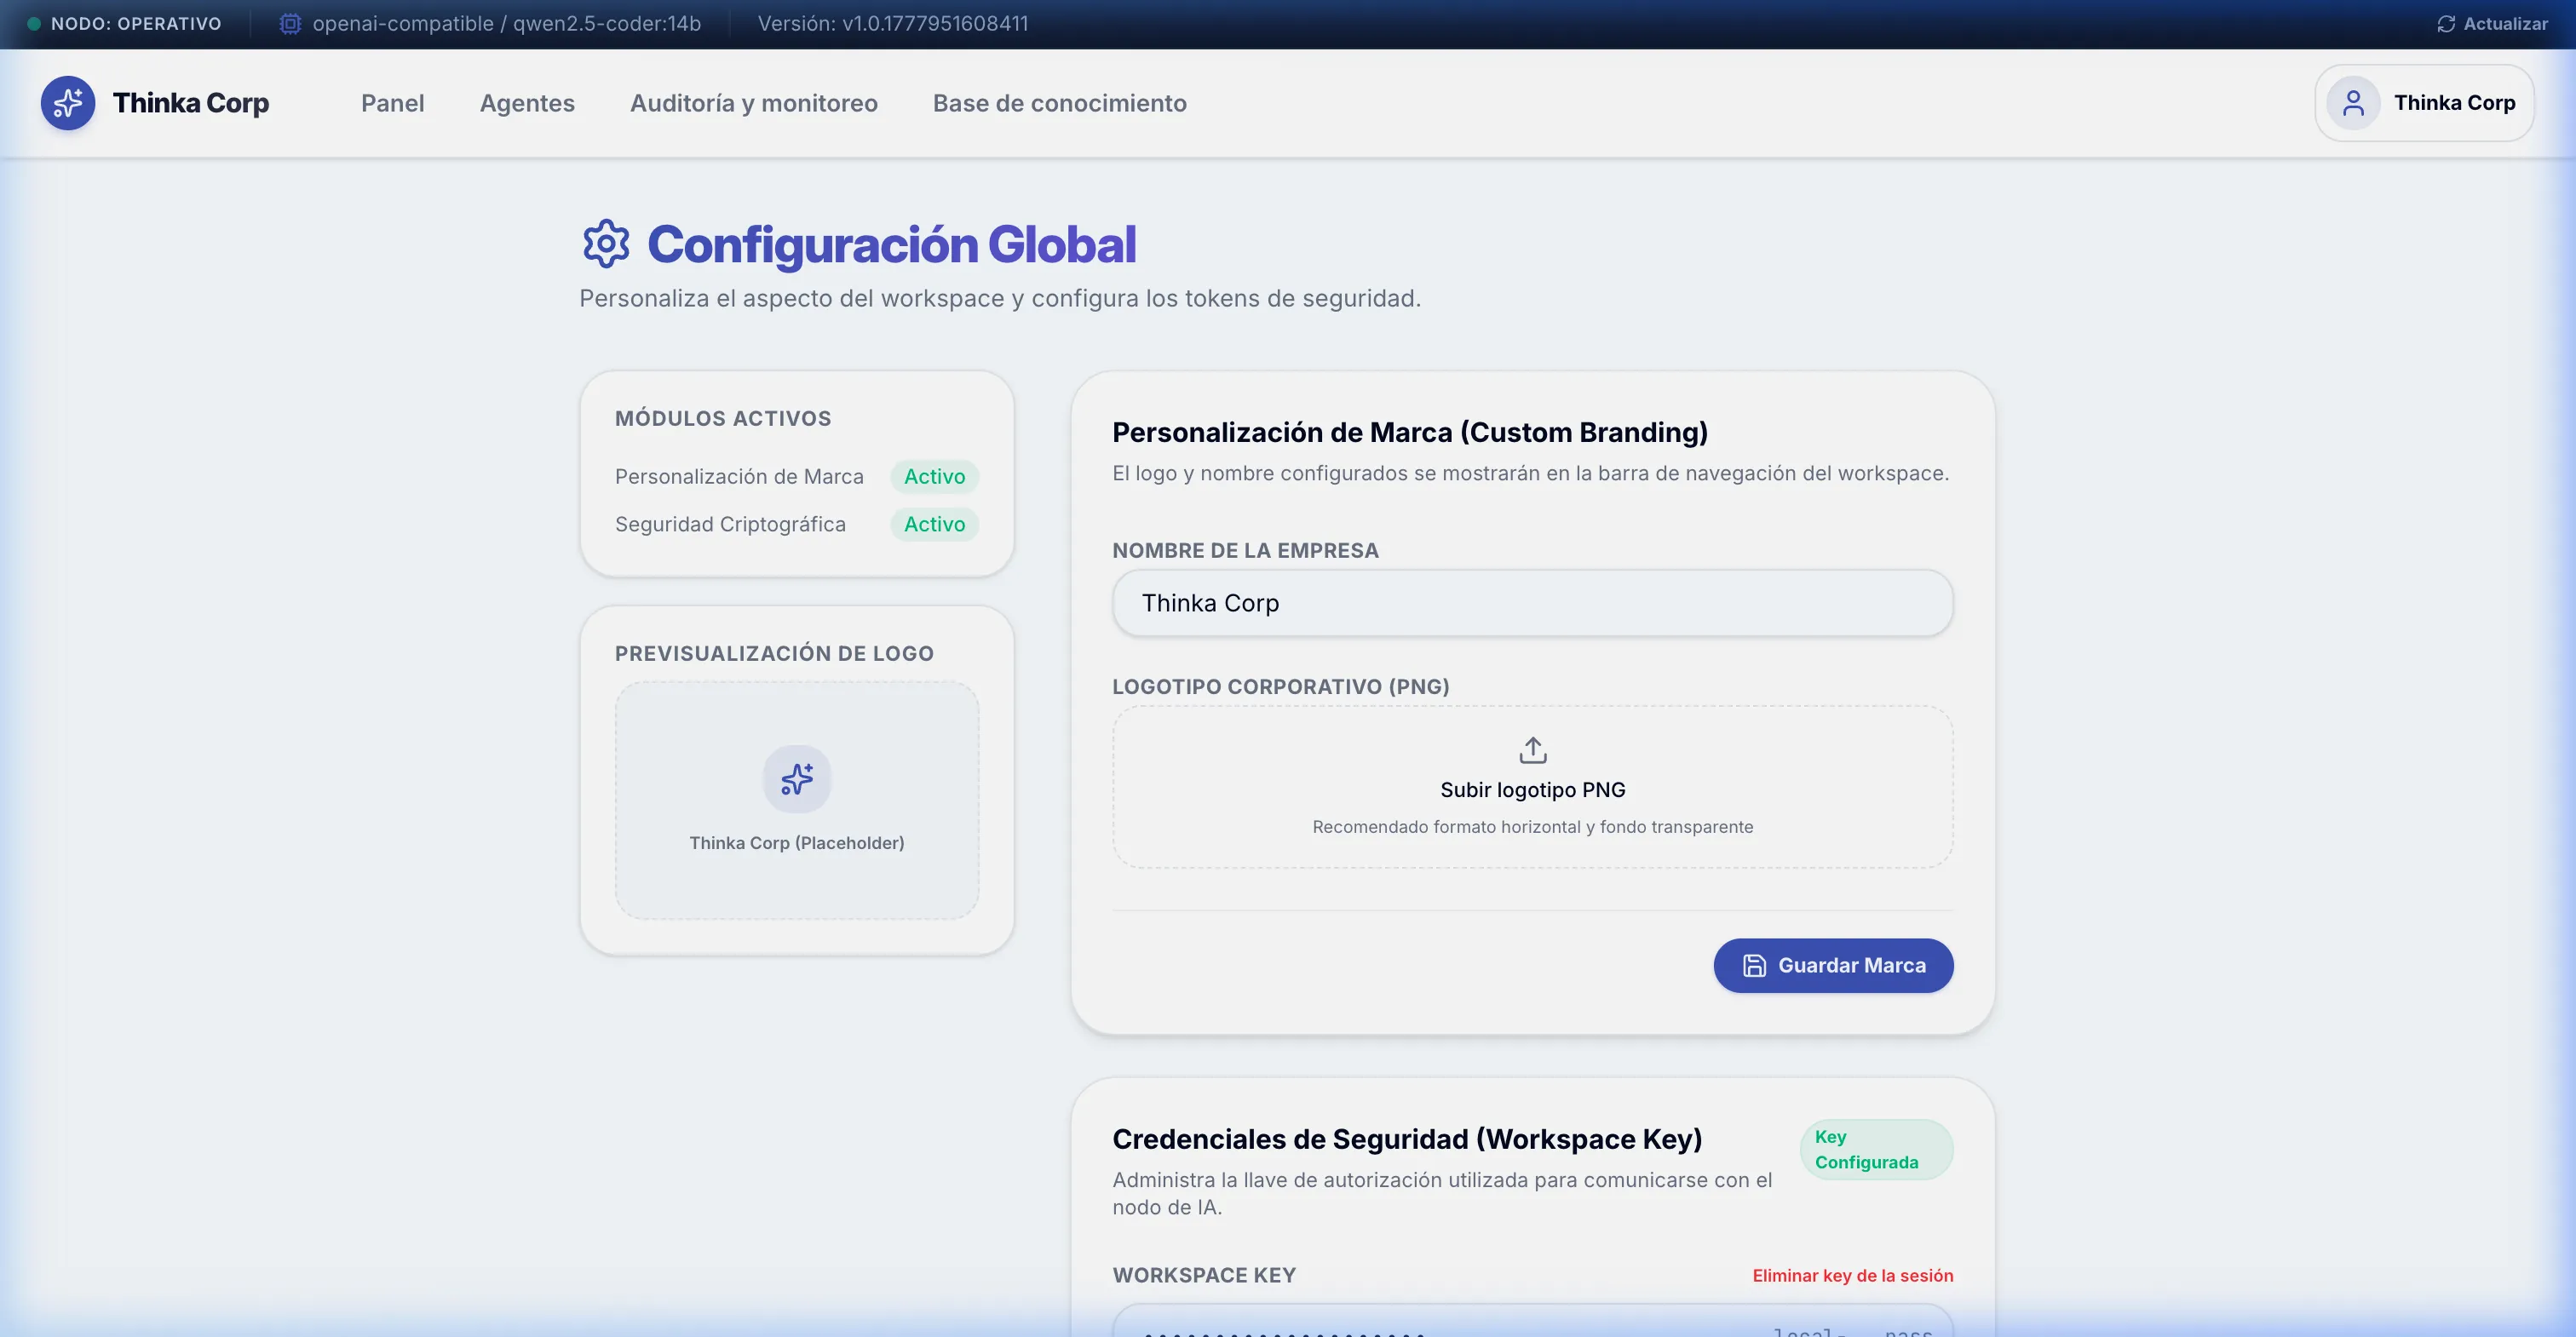Click the MÓDULOS ACTIVOS section title
The image size is (2576, 1337).
tap(723, 419)
